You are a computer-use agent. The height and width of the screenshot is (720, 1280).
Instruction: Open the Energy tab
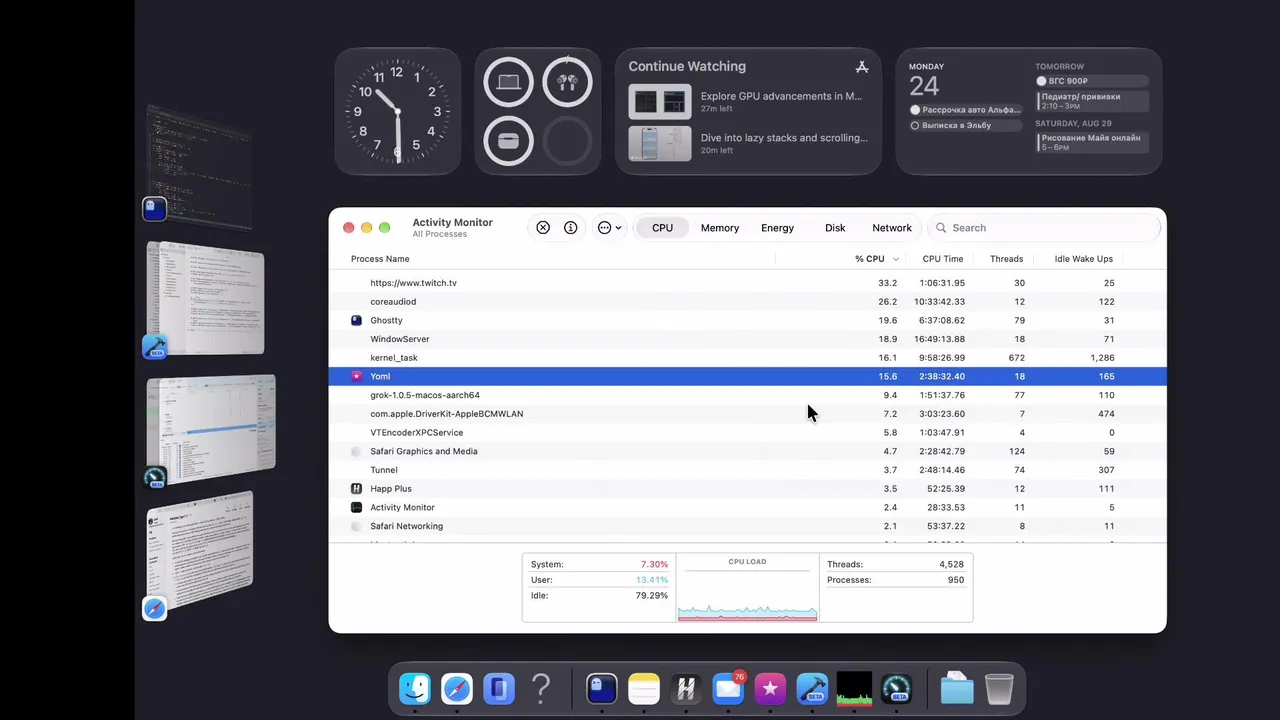pyautogui.click(x=777, y=228)
